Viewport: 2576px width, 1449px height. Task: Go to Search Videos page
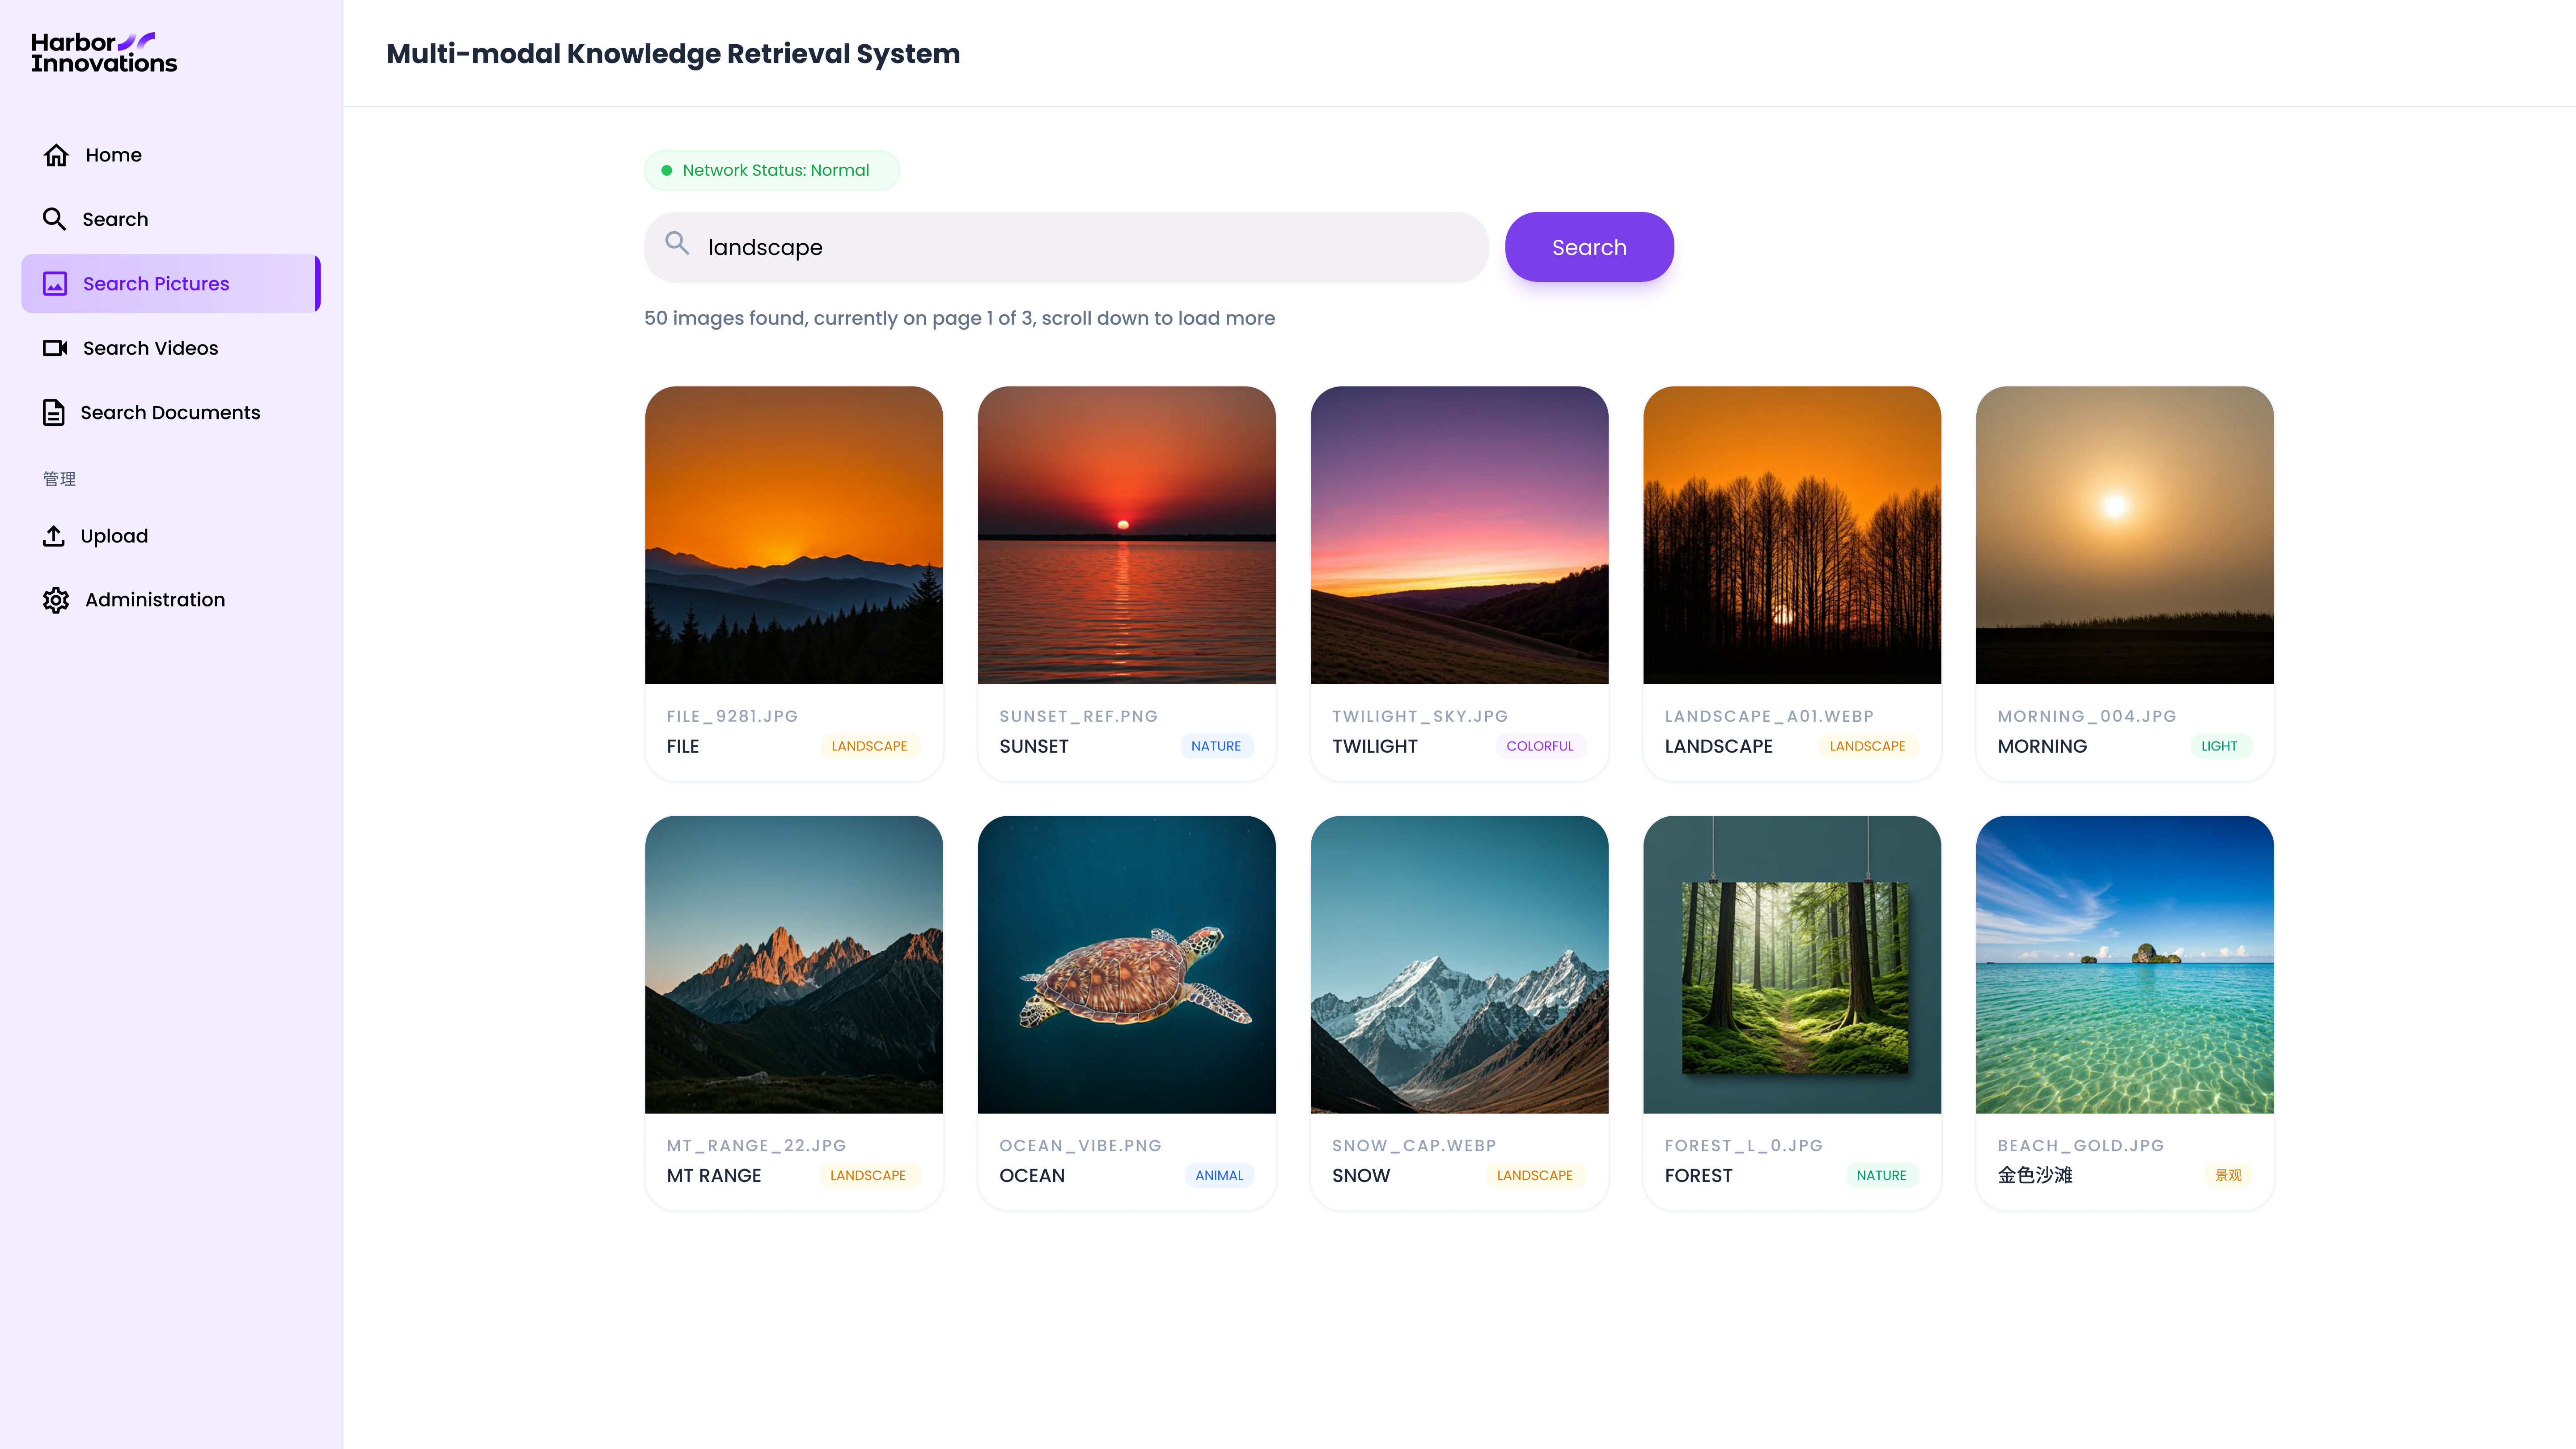tap(171, 348)
